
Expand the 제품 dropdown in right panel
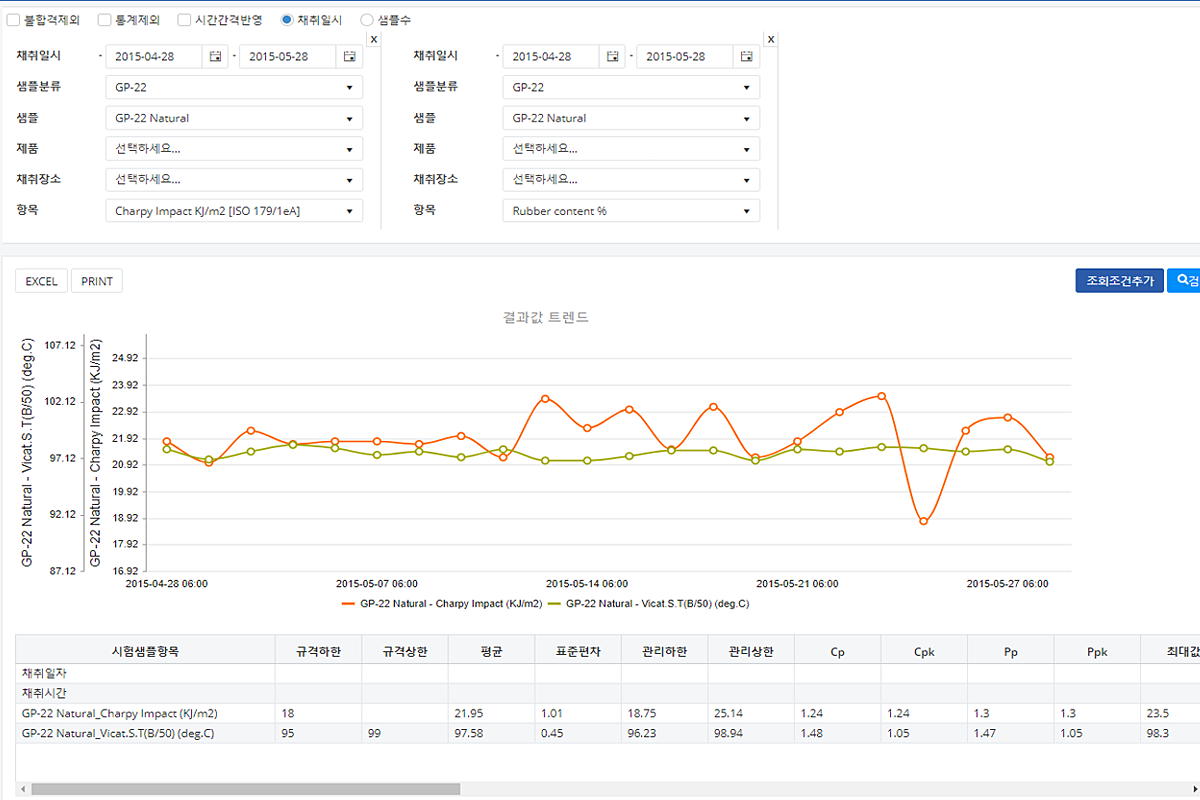tap(631, 149)
